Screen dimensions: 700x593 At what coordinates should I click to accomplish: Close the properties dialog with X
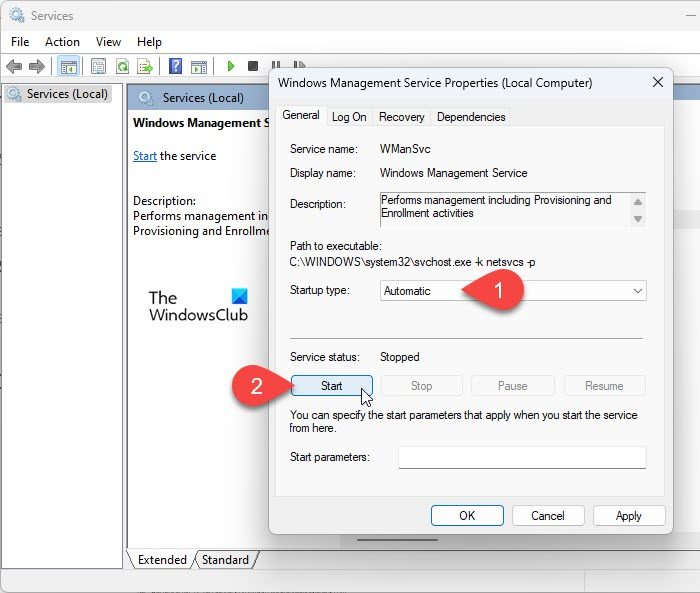[x=658, y=82]
